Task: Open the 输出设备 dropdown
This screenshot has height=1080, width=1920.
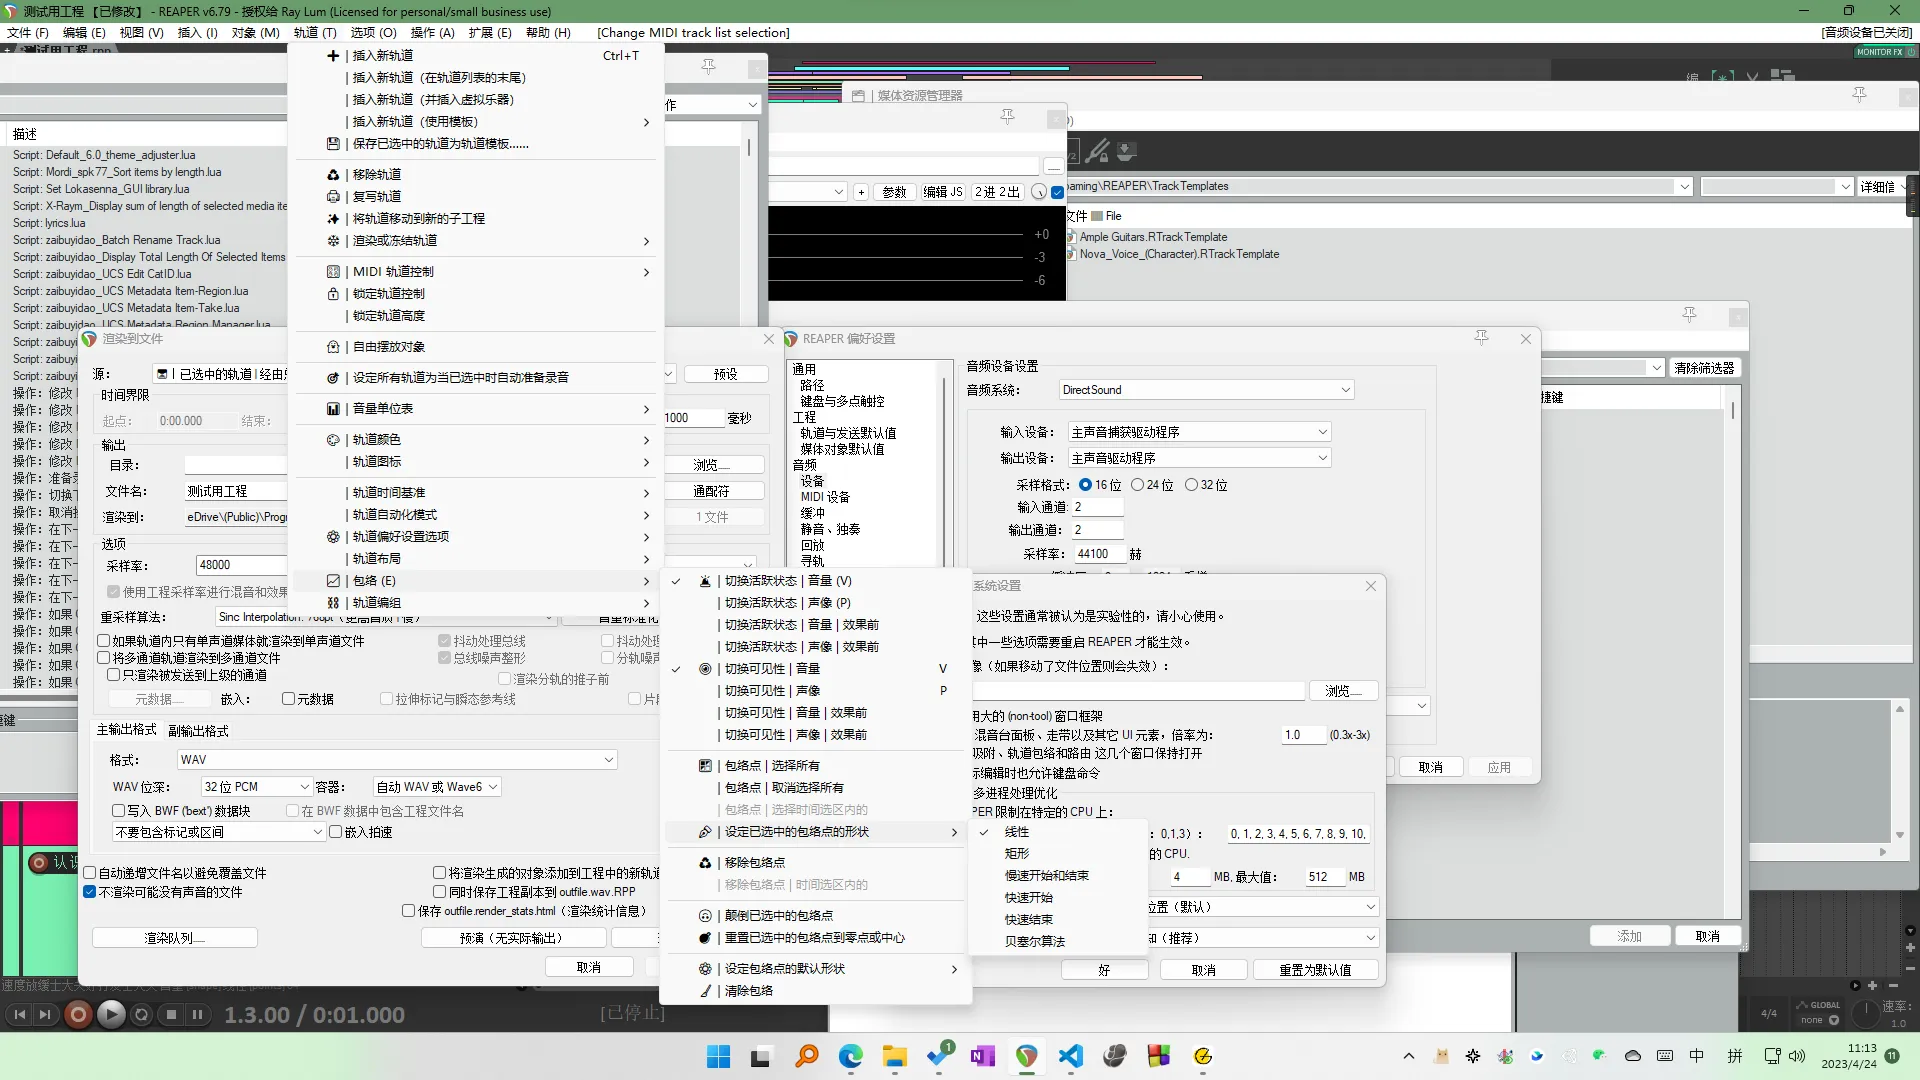Action: pos(1199,458)
